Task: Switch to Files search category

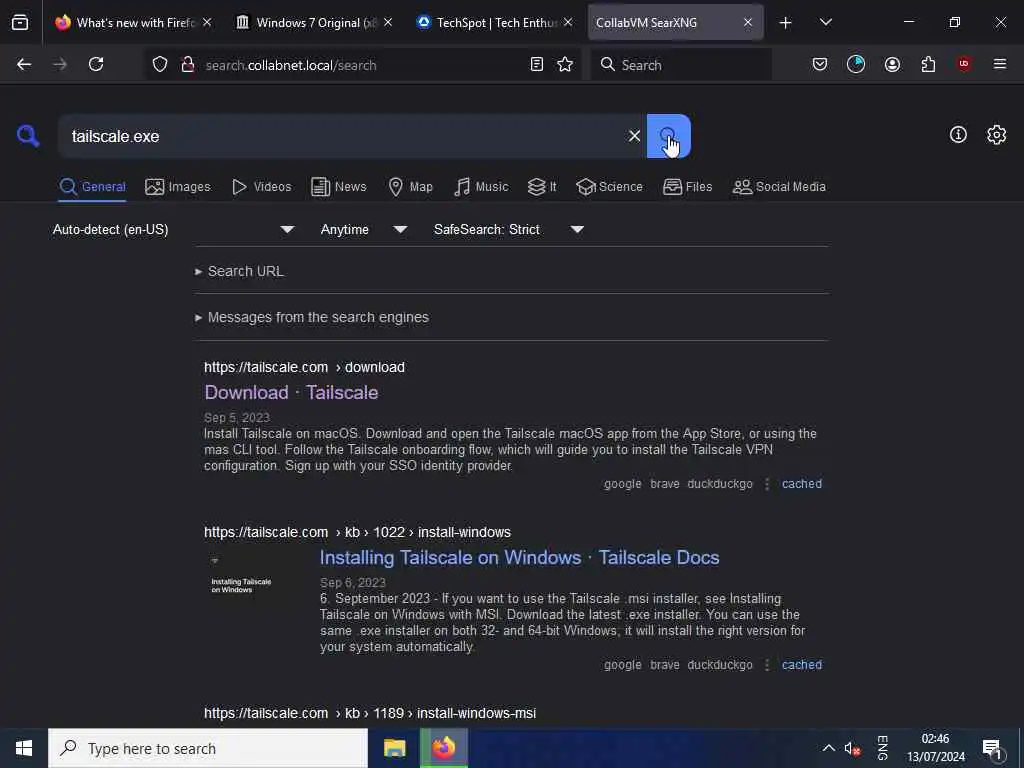Action: [x=688, y=187]
